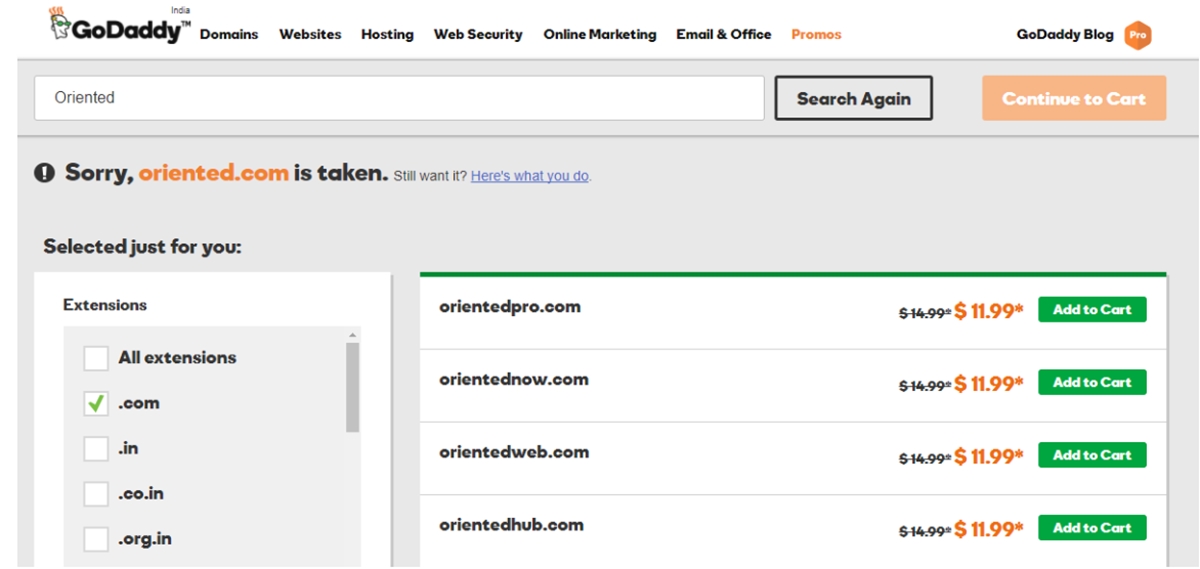Viewport: 1200px width, 569px height.
Task: Uncheck the .com extension checkbox
Action: pos(96,403)
